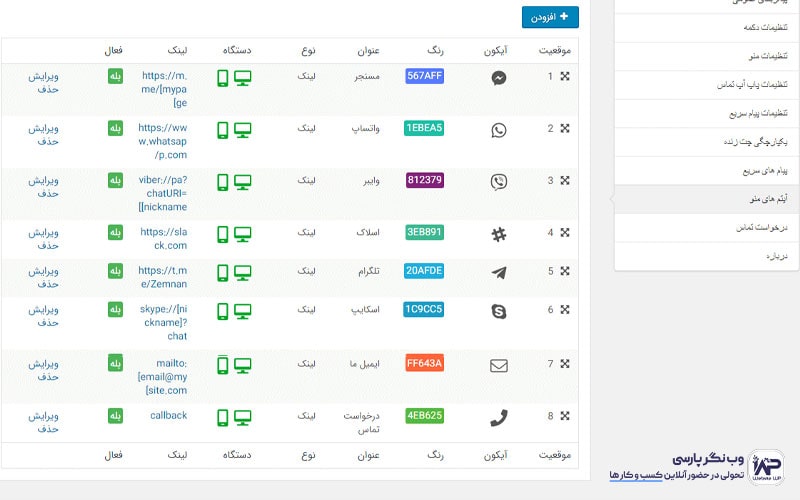
Task: Open the https://t.me/Zemnan link
Action: click(162, 277)
